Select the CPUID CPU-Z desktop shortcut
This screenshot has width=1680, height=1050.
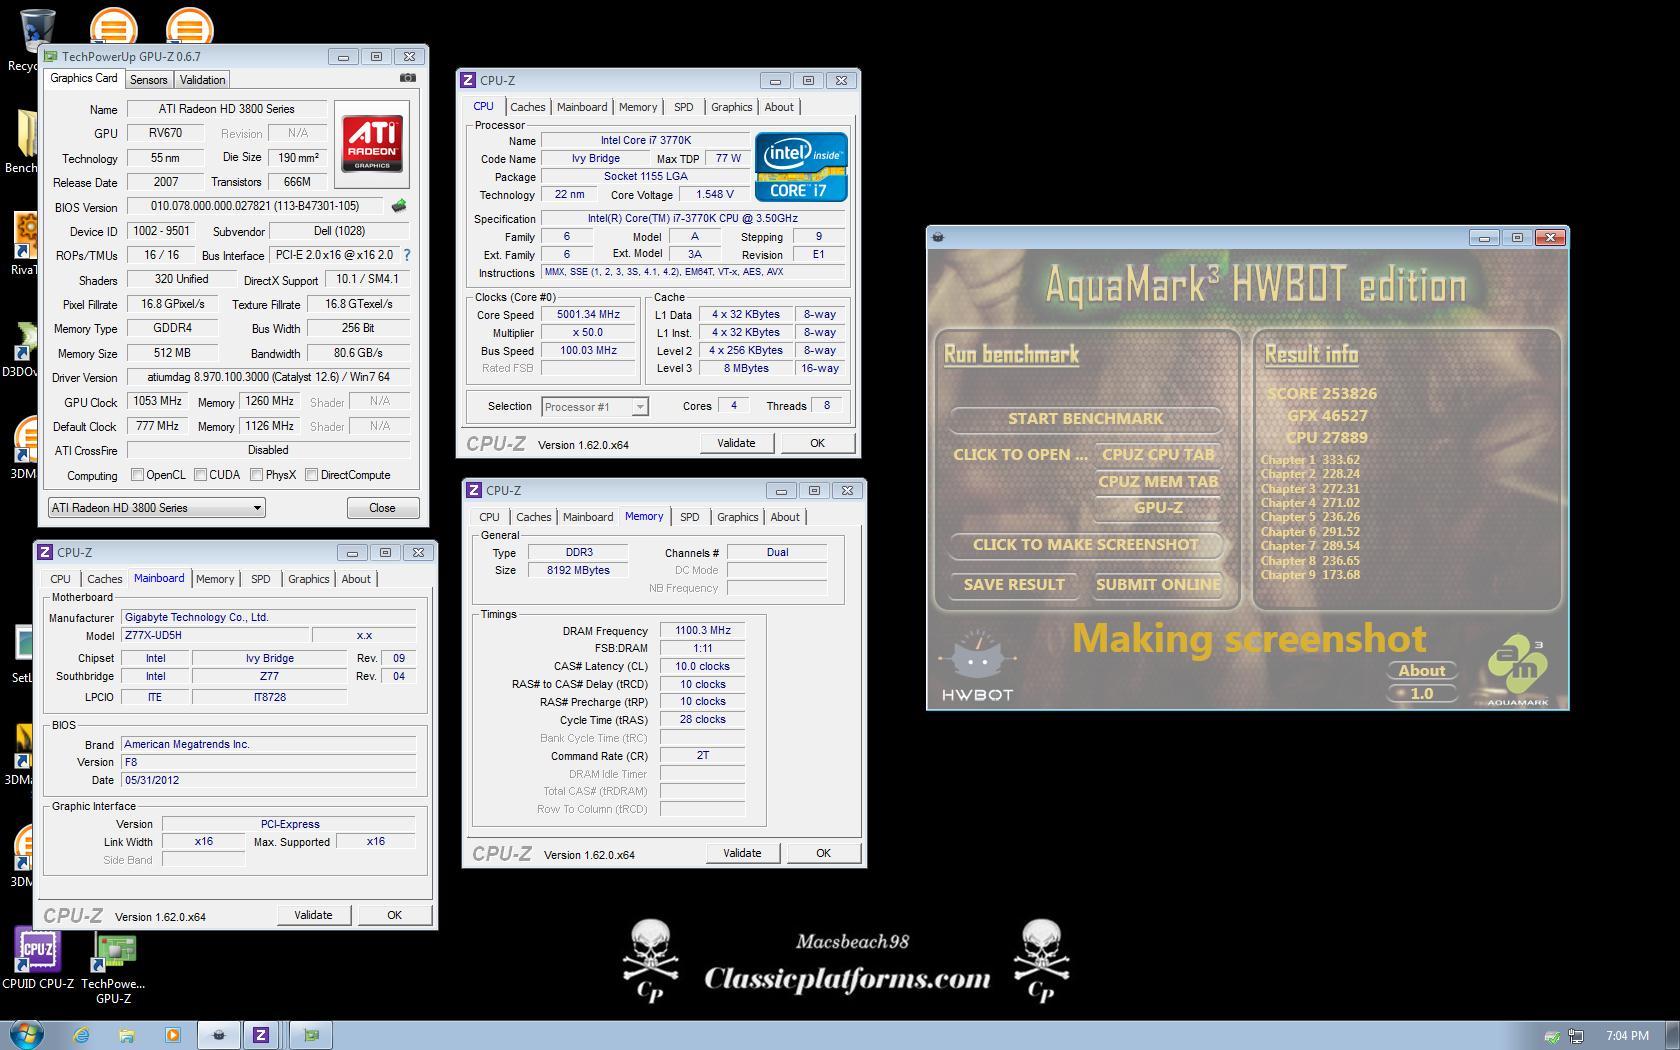38,958
